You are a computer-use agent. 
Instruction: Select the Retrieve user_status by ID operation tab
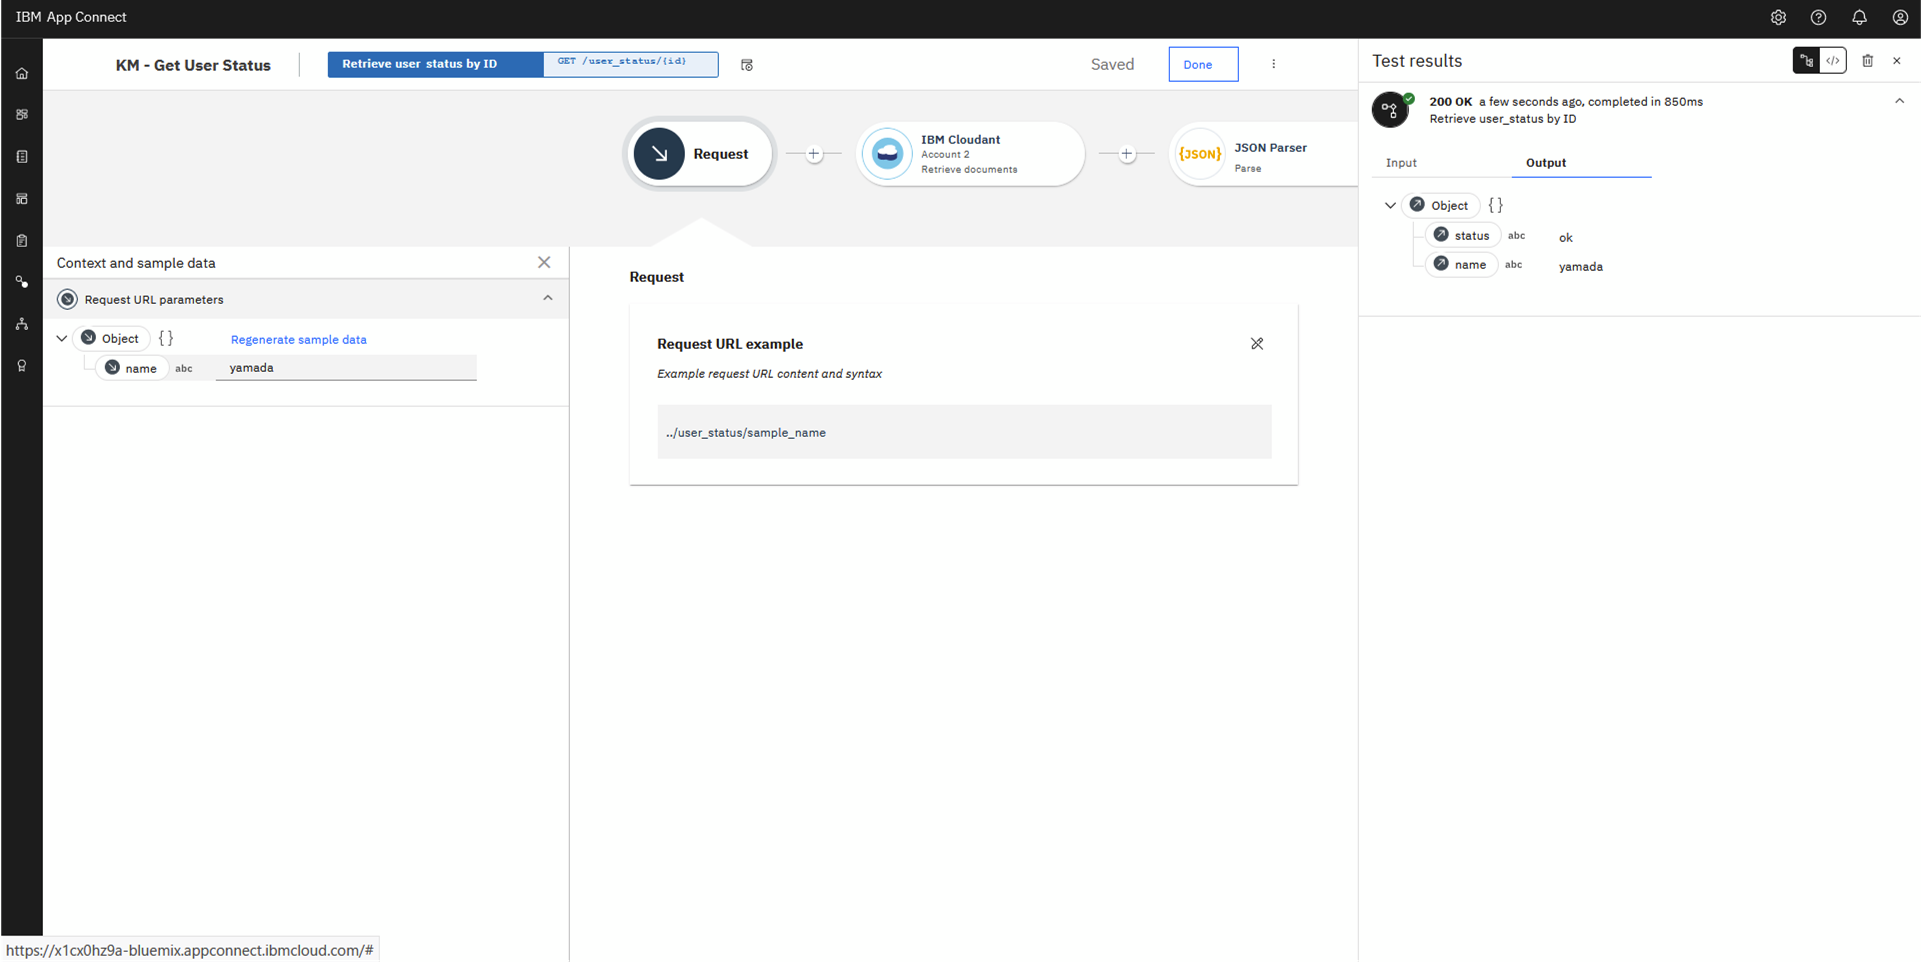436,64
